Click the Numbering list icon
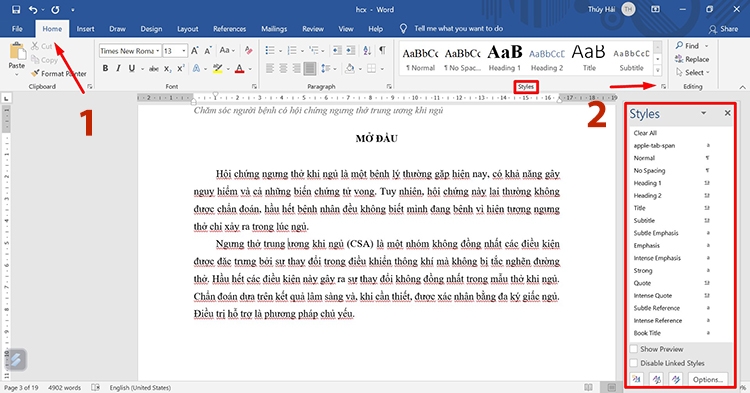This screenshot has width=750, height=393. [x=292, y=50]
